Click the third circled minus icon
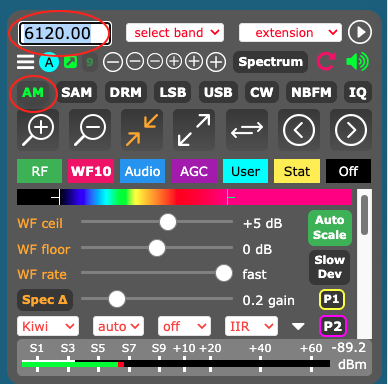The height and width of the screenshot is (384, 388). pos(155,62)
